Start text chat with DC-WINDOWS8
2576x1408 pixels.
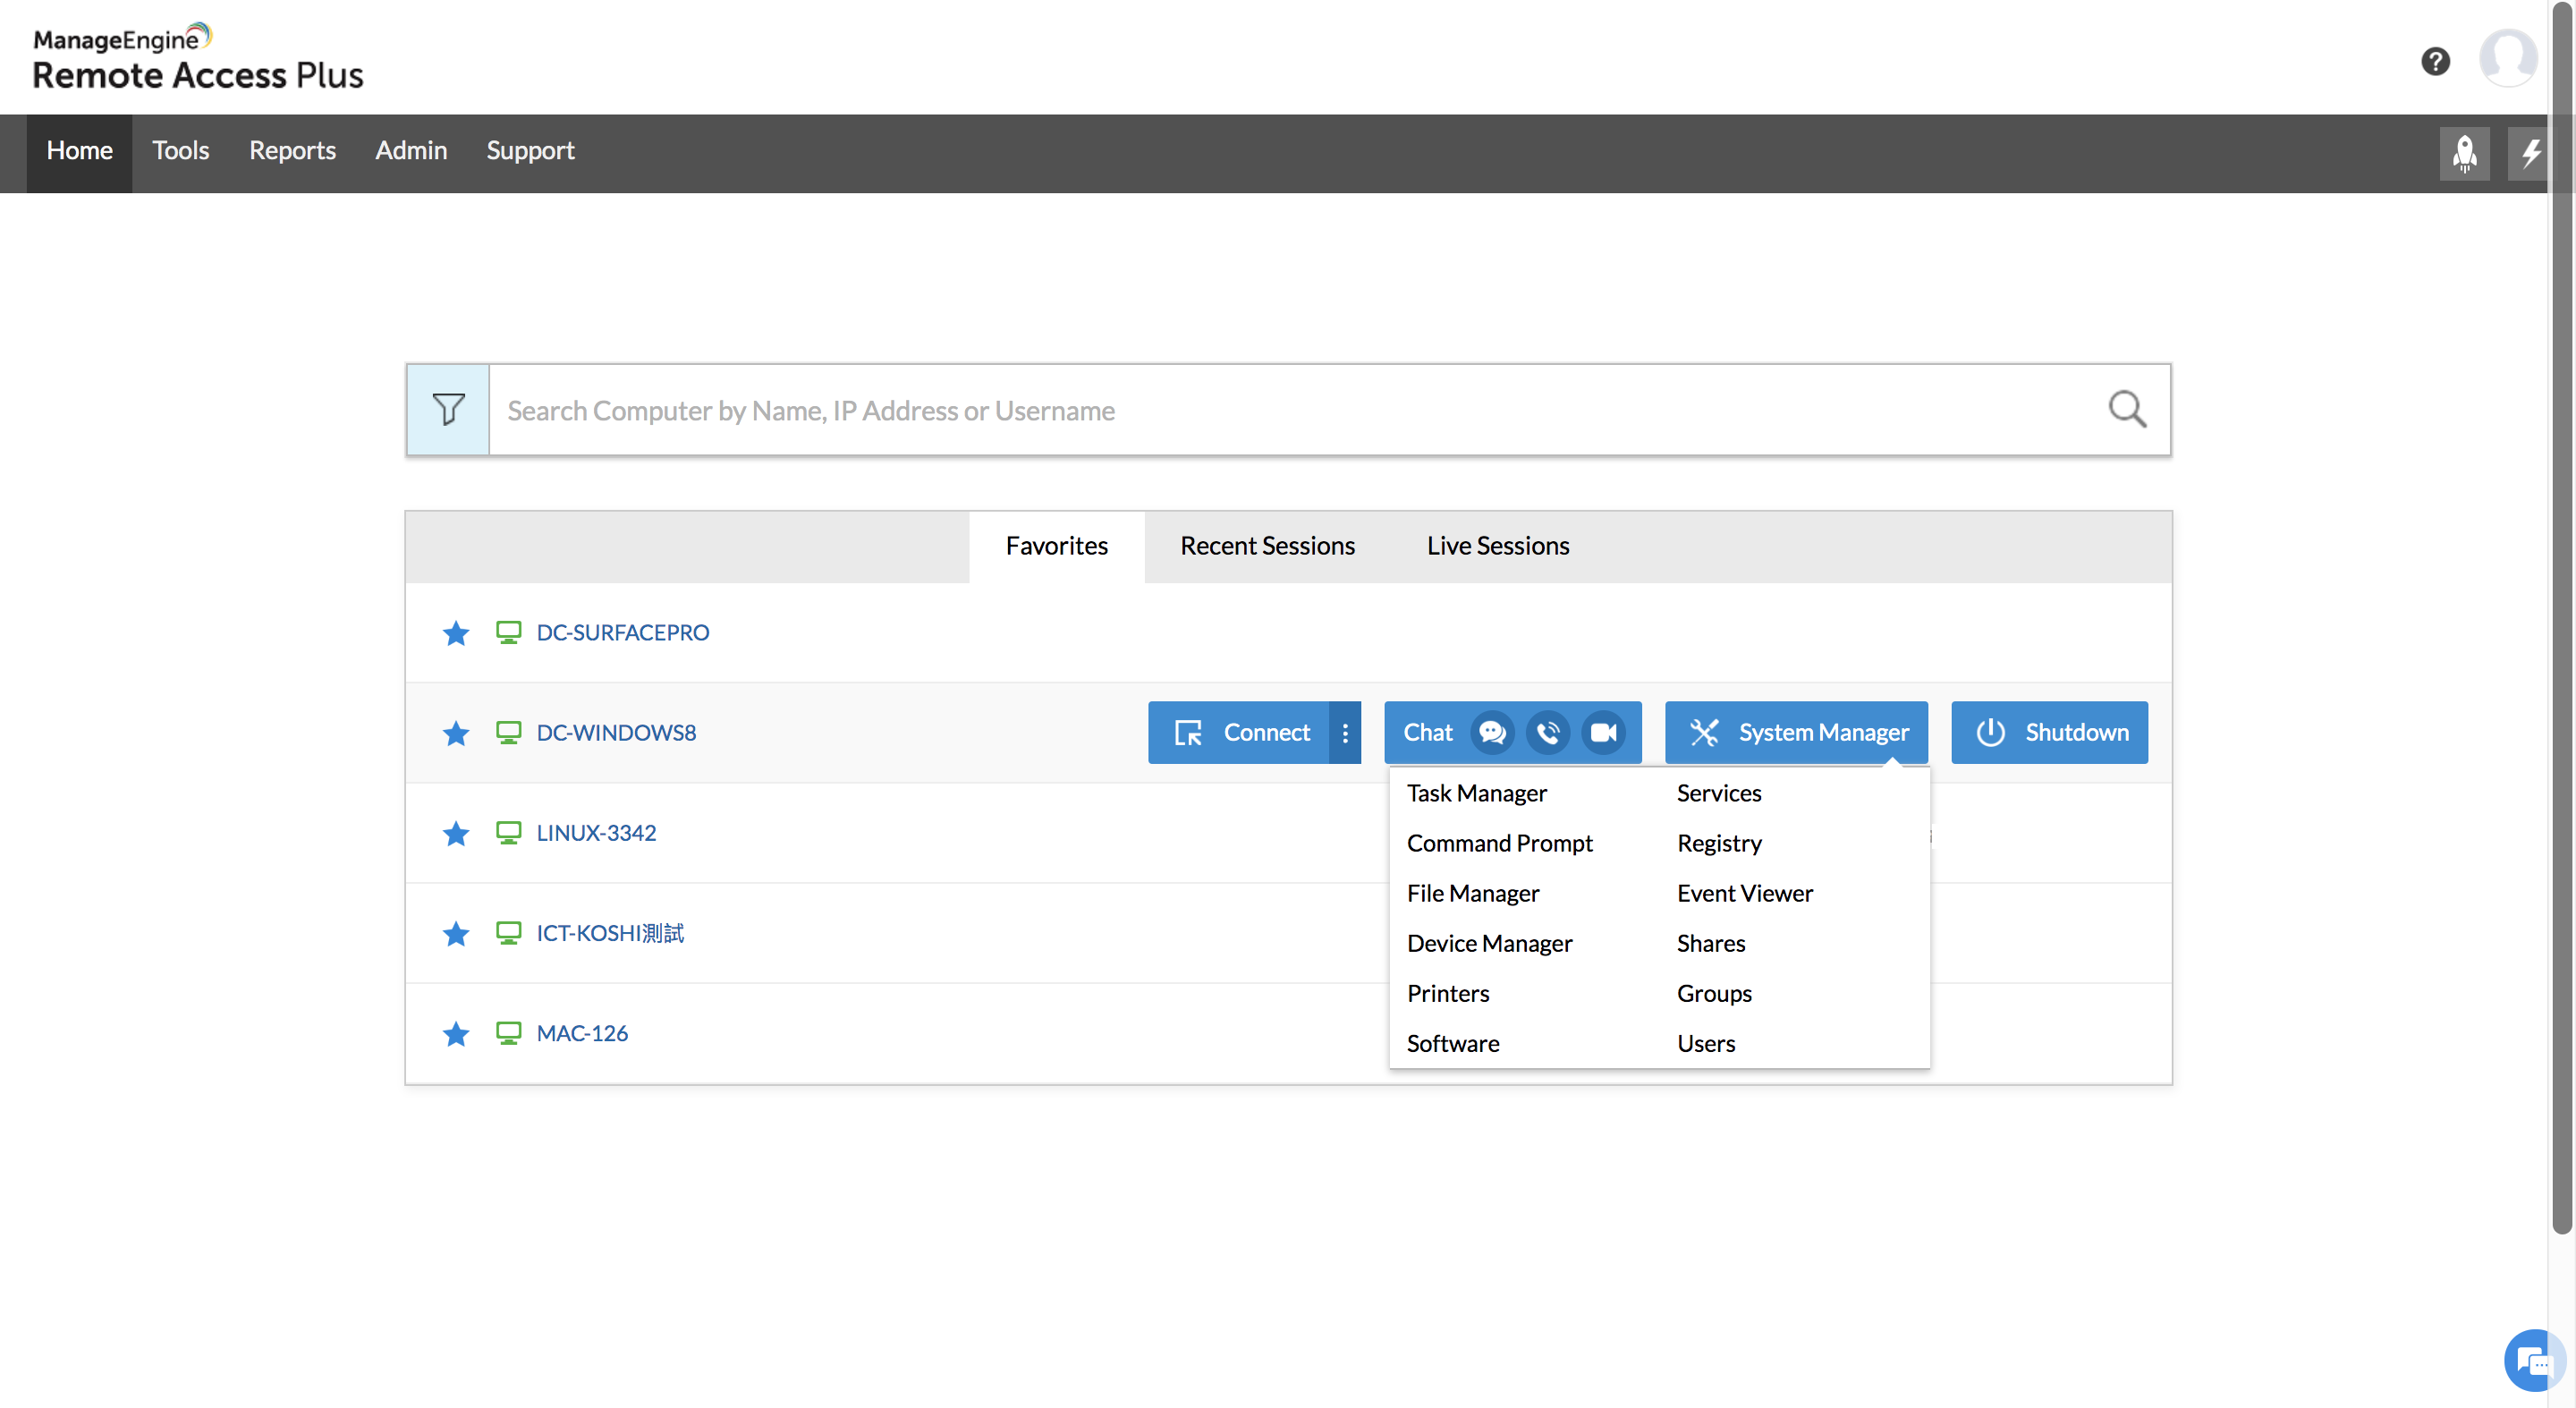(1491, 732)
